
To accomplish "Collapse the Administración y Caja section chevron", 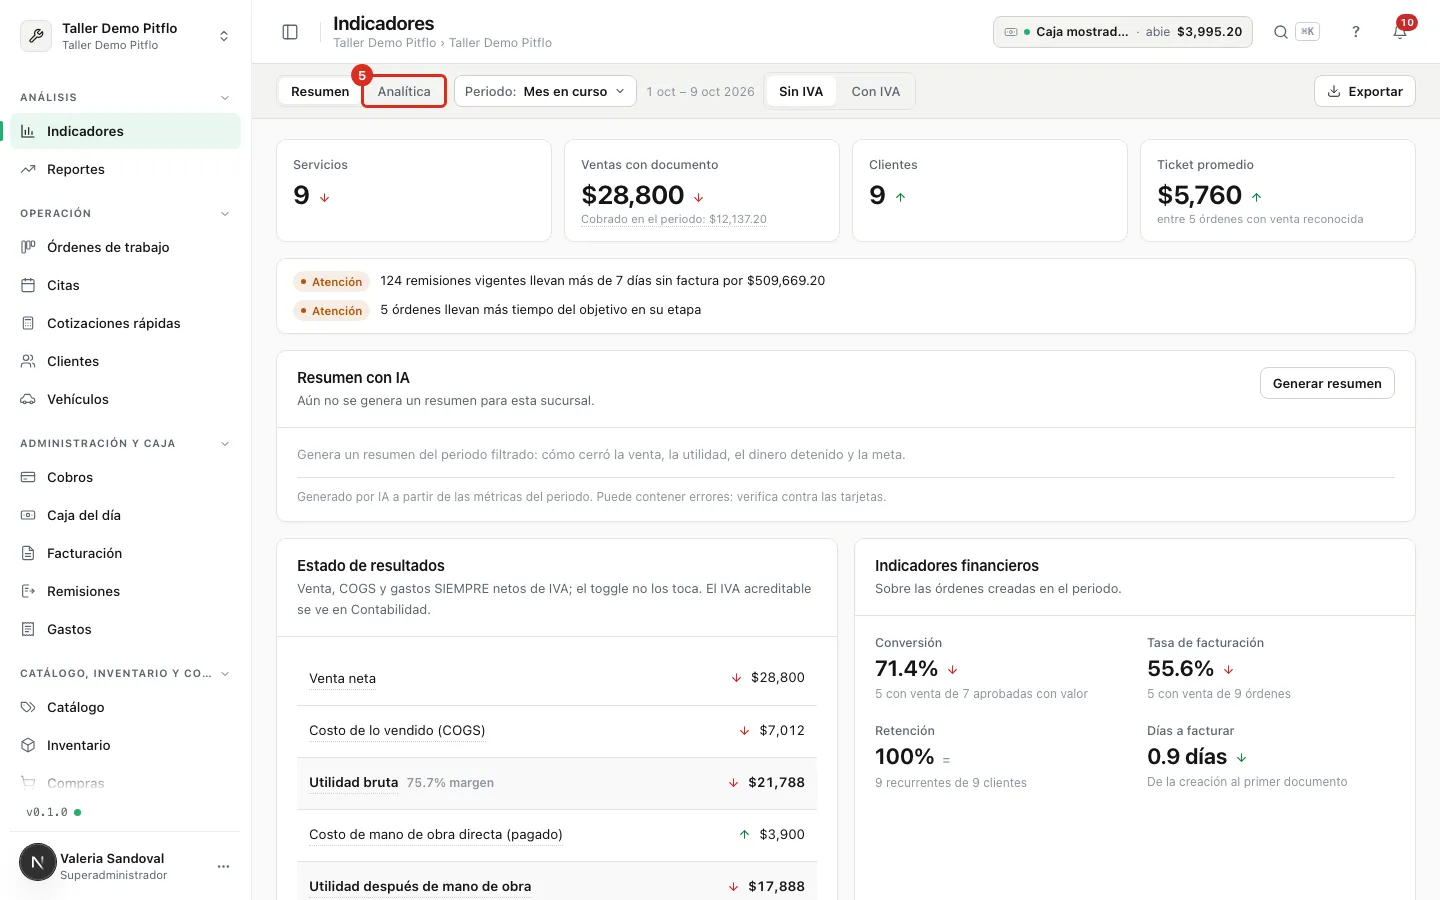I will click(225, 444).
